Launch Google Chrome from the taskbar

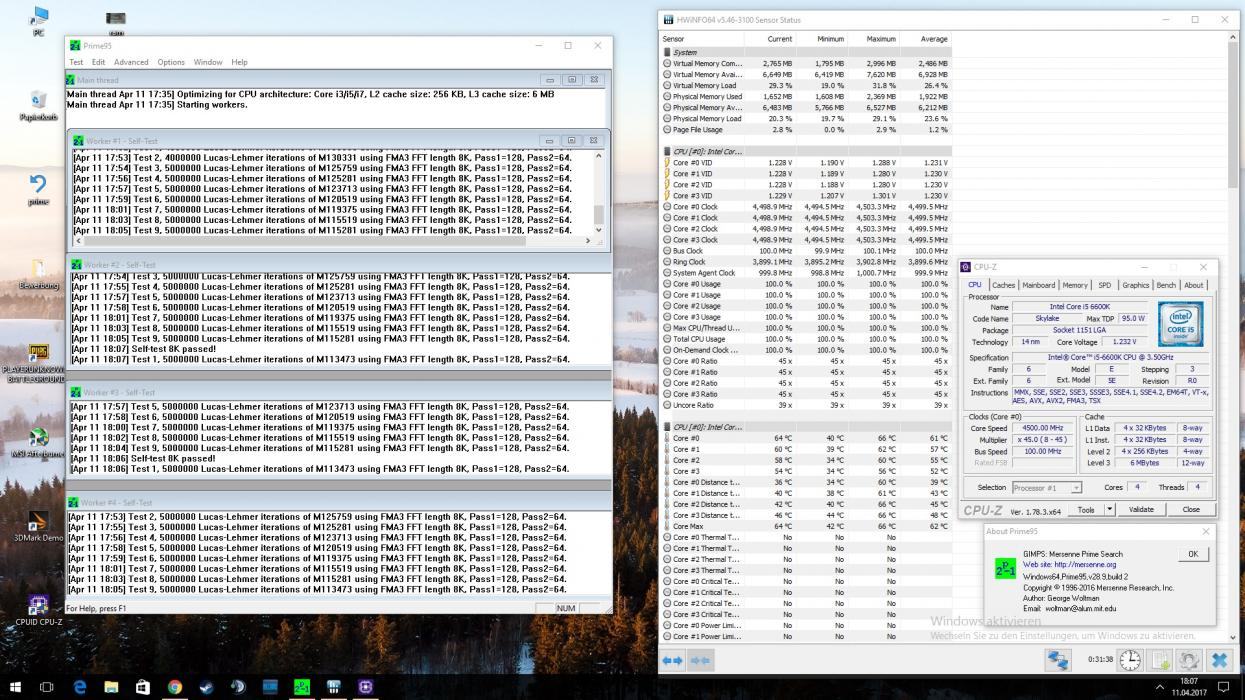(175, 687)
